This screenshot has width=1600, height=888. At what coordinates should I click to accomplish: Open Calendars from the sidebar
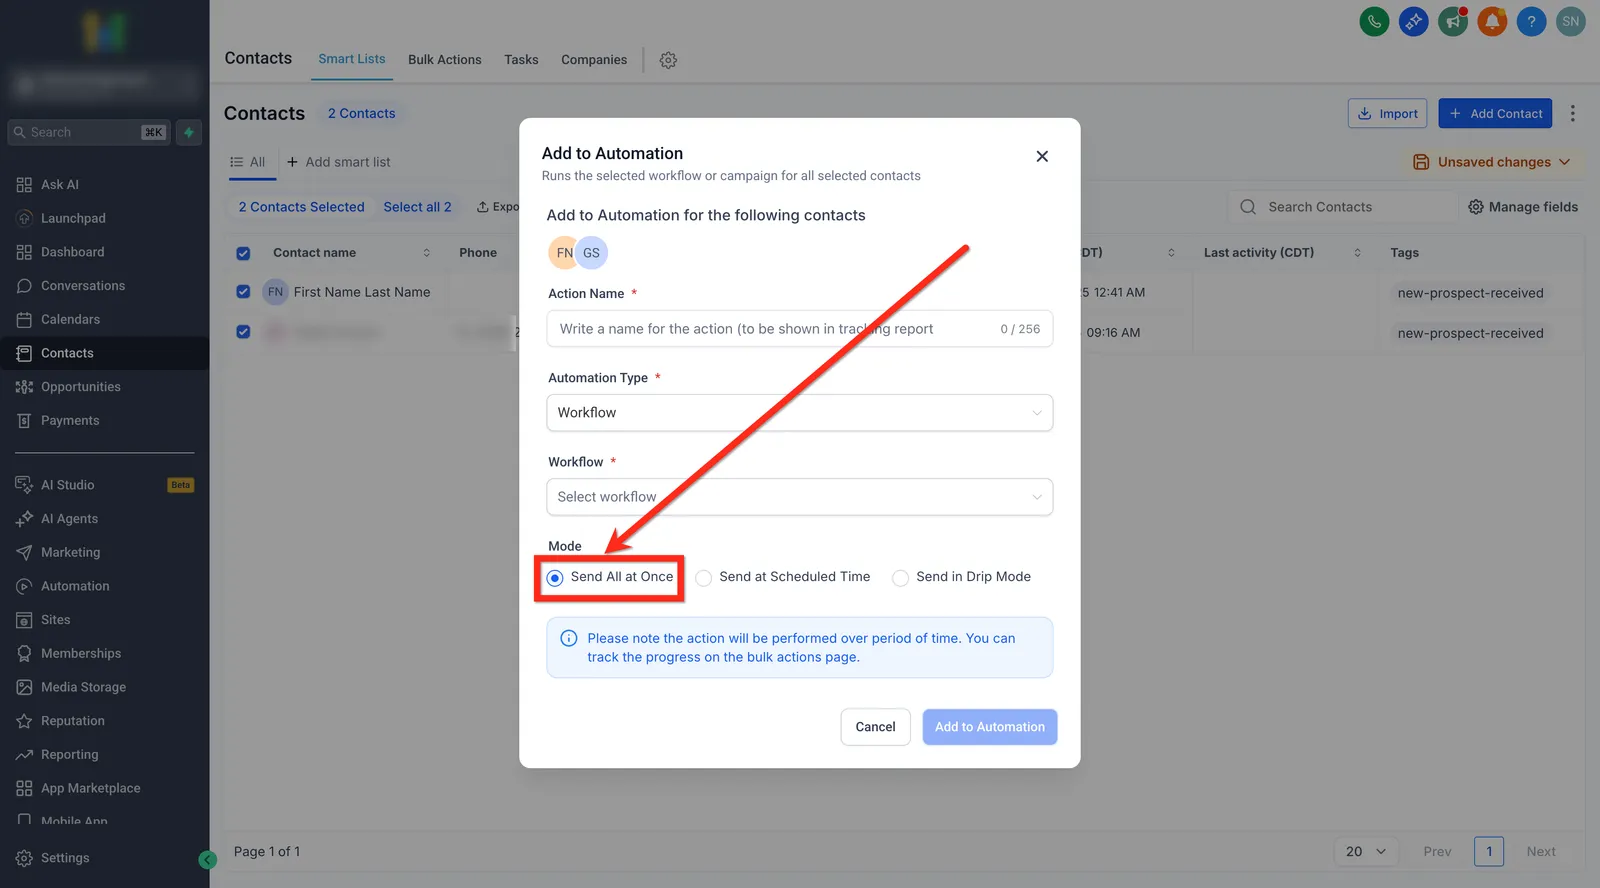pyautogui.click(x=70, y=319)
